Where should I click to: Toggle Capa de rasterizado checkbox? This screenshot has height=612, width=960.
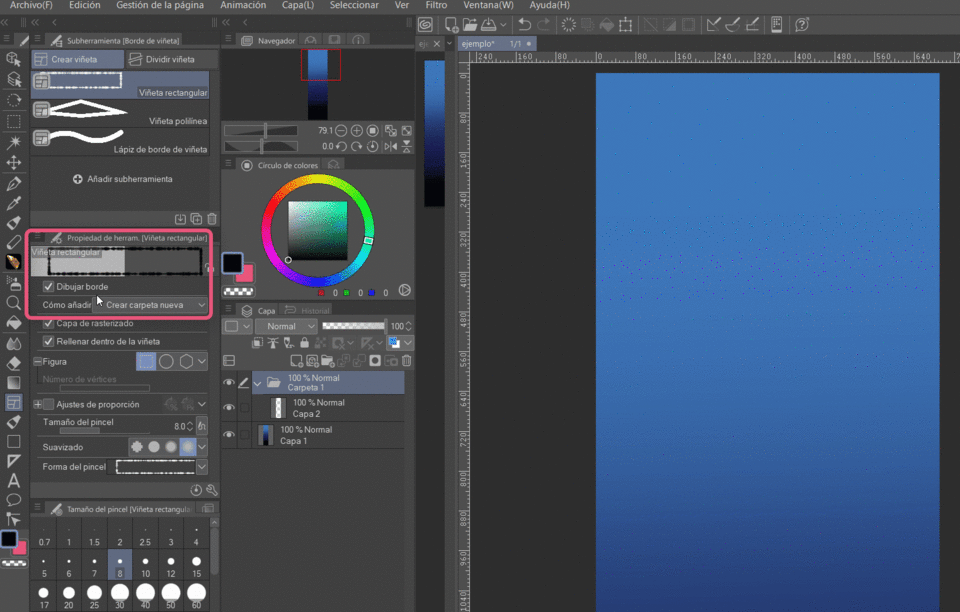pos(49,324)
